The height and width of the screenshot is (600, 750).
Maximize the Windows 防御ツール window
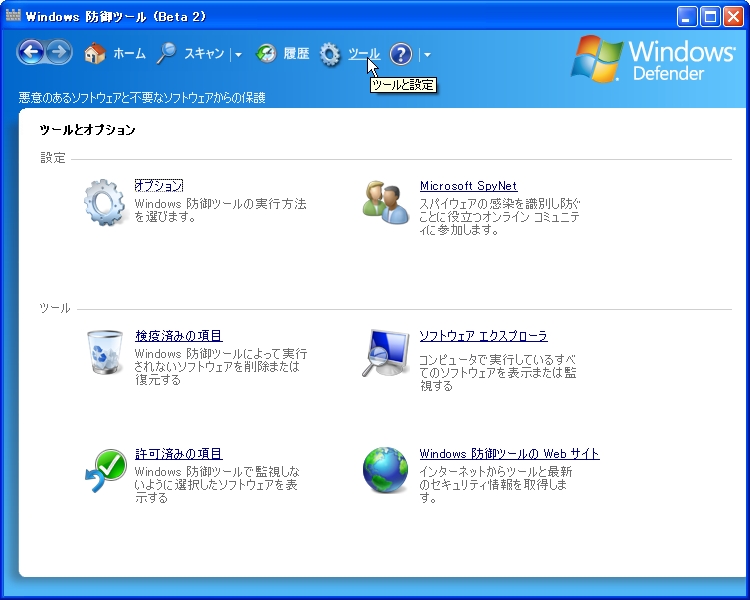click(x=710, y=17)
